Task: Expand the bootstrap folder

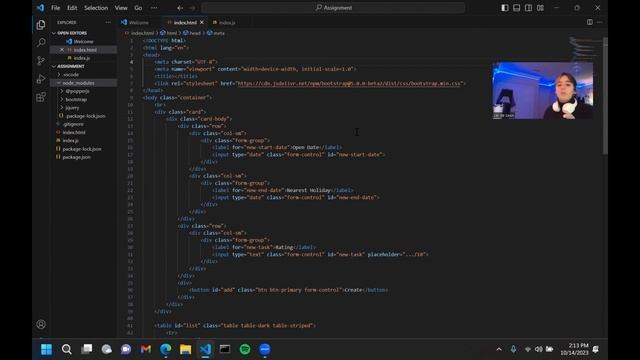Action: [x=62, y=99]
